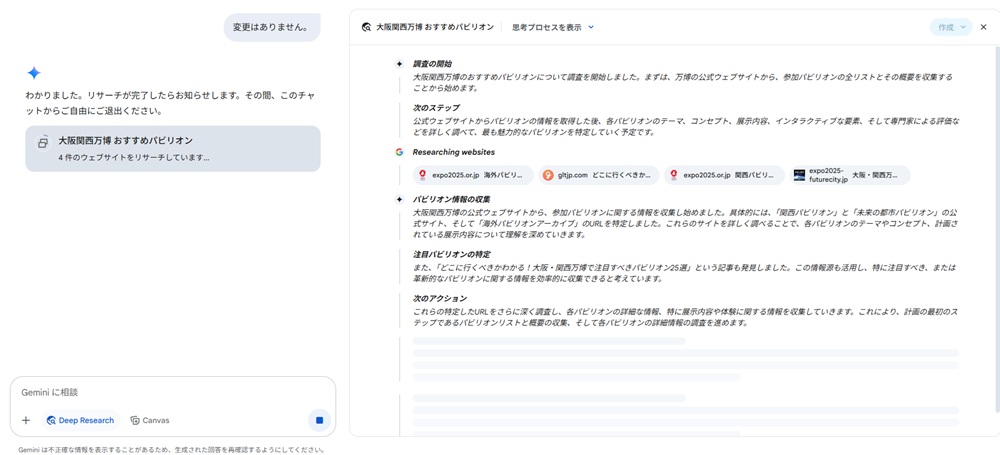
Task: Click the plus attach icon in prompt box
Action: (26, 421)
